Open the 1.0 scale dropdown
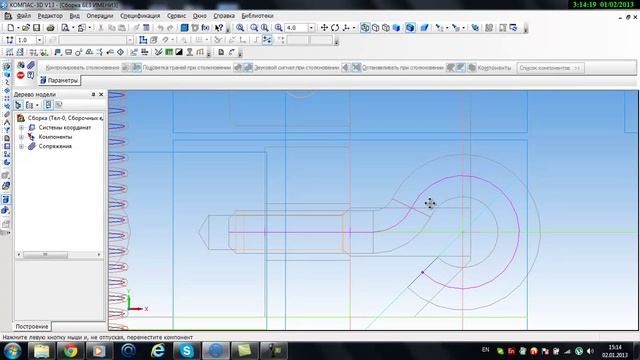Image resolution: width=640 pixels, height=360 pixels. [40, 40]
